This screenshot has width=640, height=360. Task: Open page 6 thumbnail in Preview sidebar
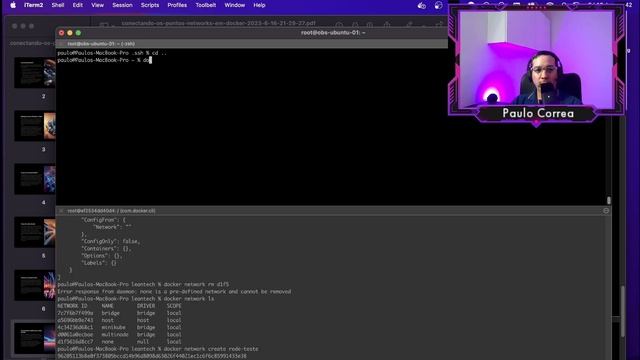(35, 285)
